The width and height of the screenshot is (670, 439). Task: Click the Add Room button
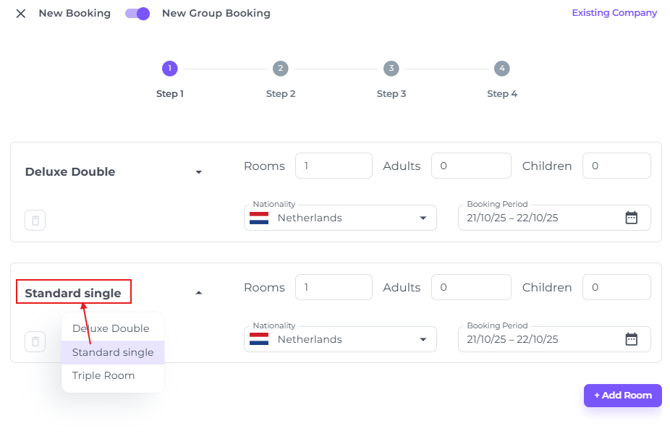tap(622, 396)
